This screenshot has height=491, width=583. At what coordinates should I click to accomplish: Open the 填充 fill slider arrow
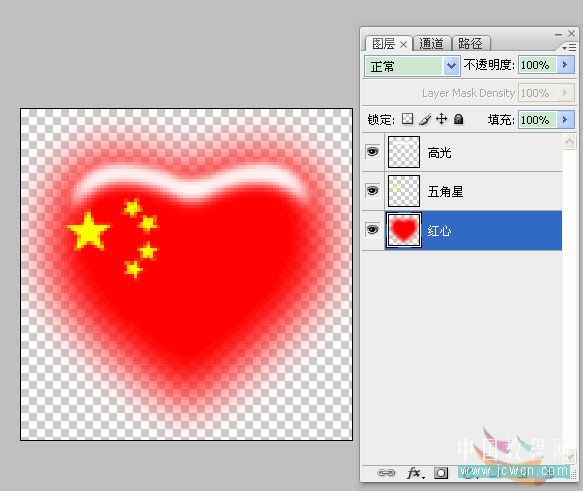point(565,120)
